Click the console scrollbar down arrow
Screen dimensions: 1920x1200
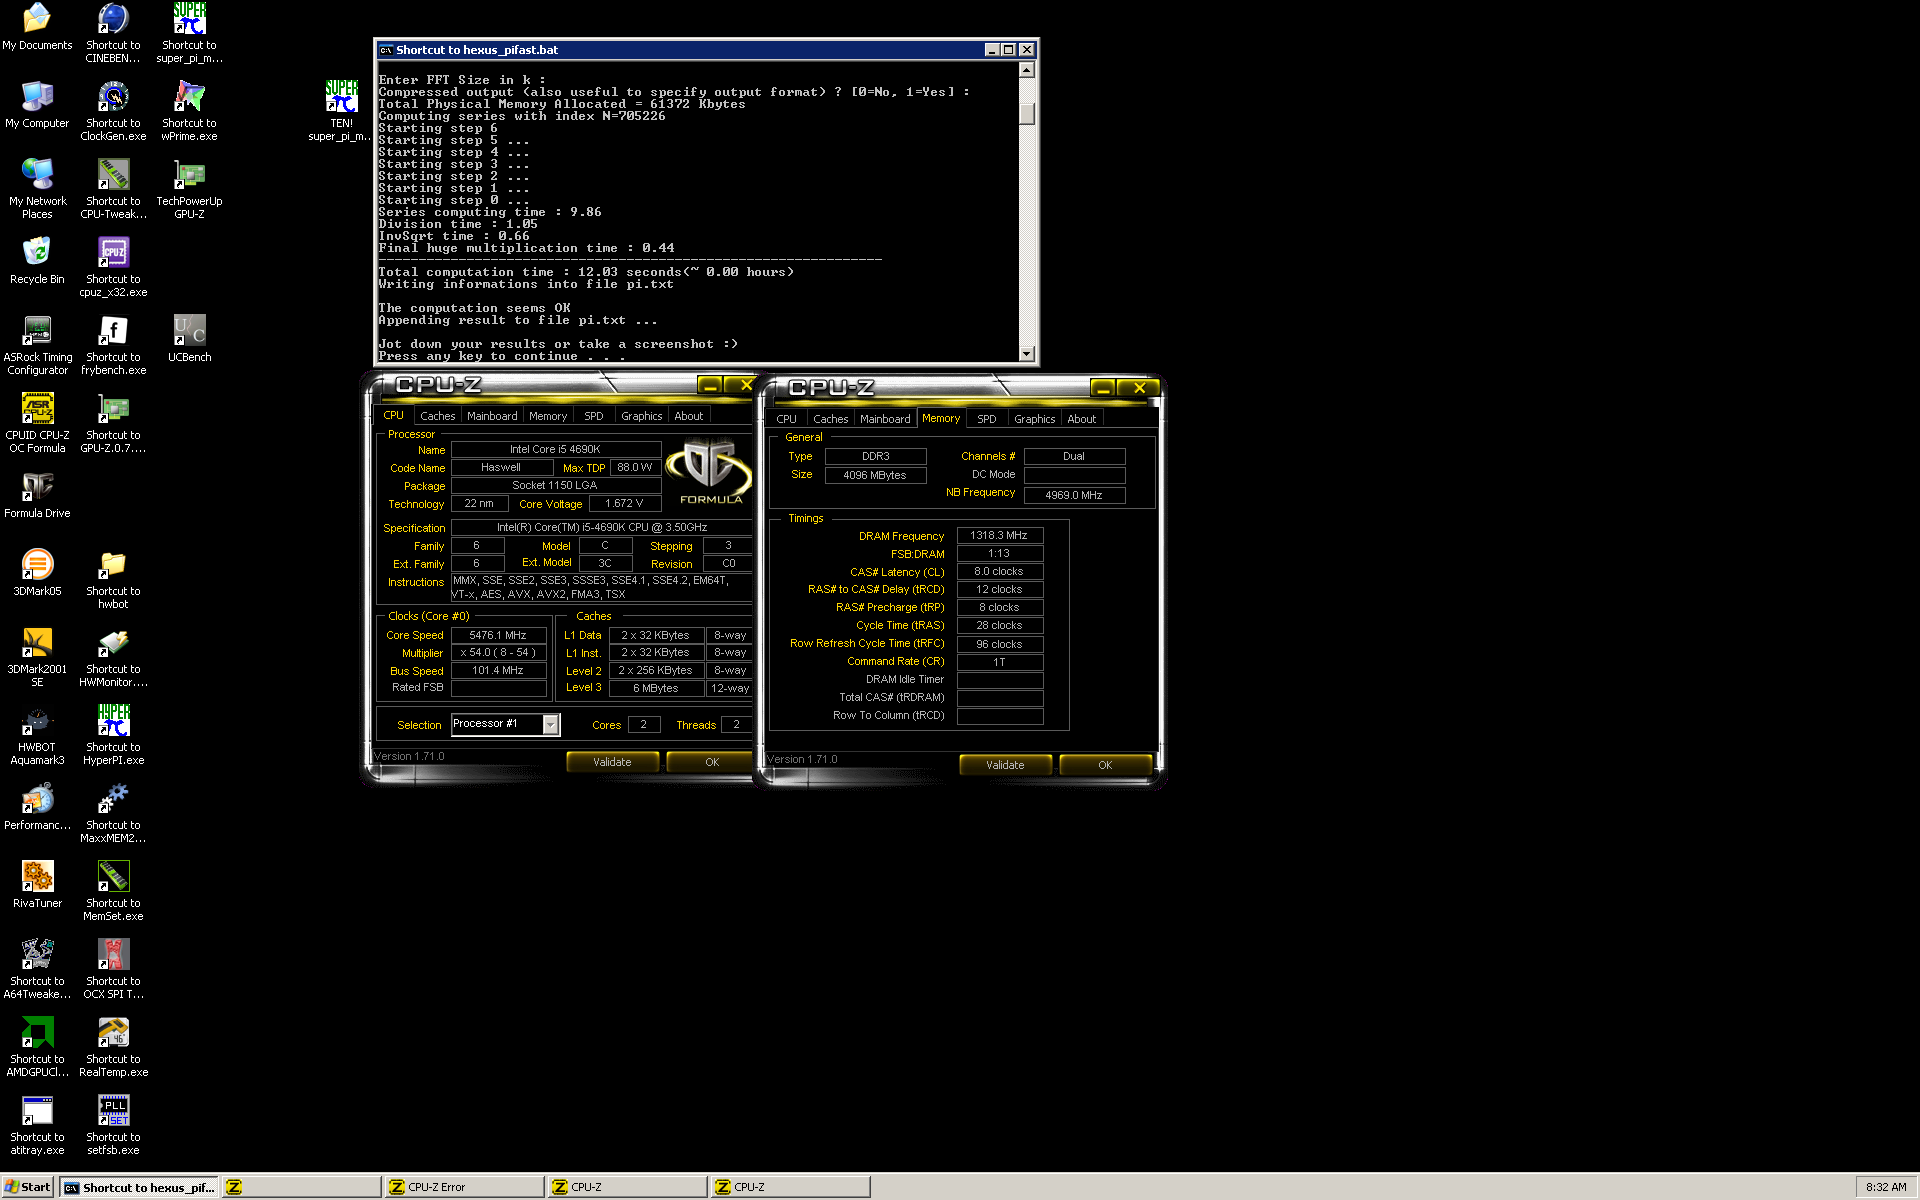tap(1026, 353)
